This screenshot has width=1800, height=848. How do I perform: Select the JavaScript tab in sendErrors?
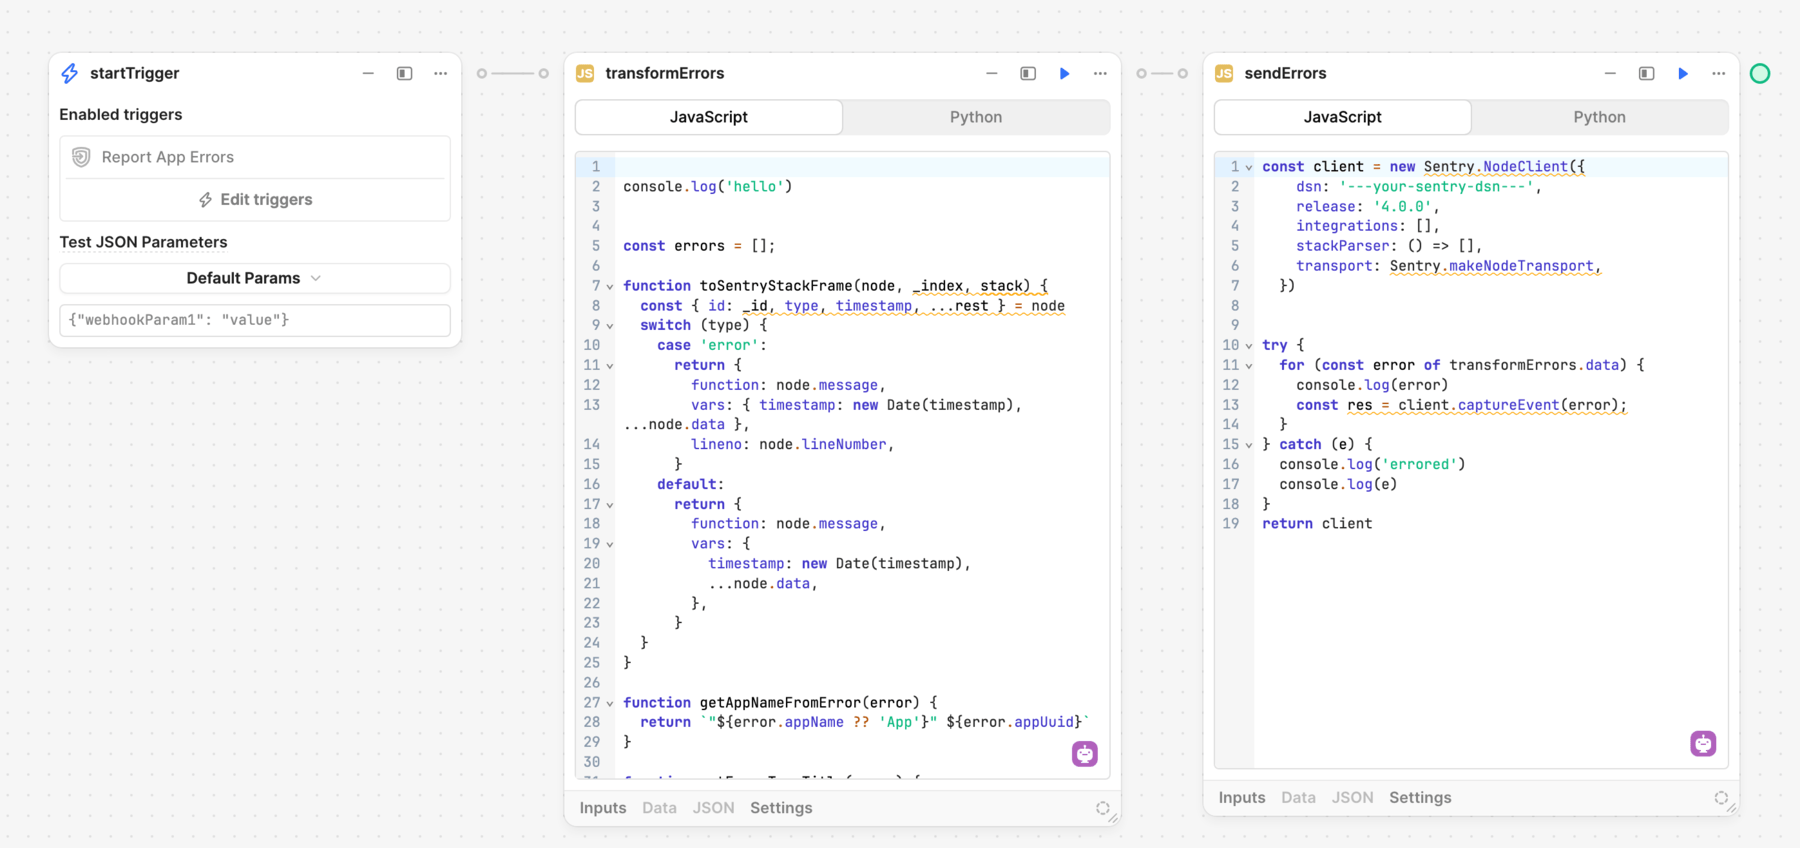(x=1343, y=117)
